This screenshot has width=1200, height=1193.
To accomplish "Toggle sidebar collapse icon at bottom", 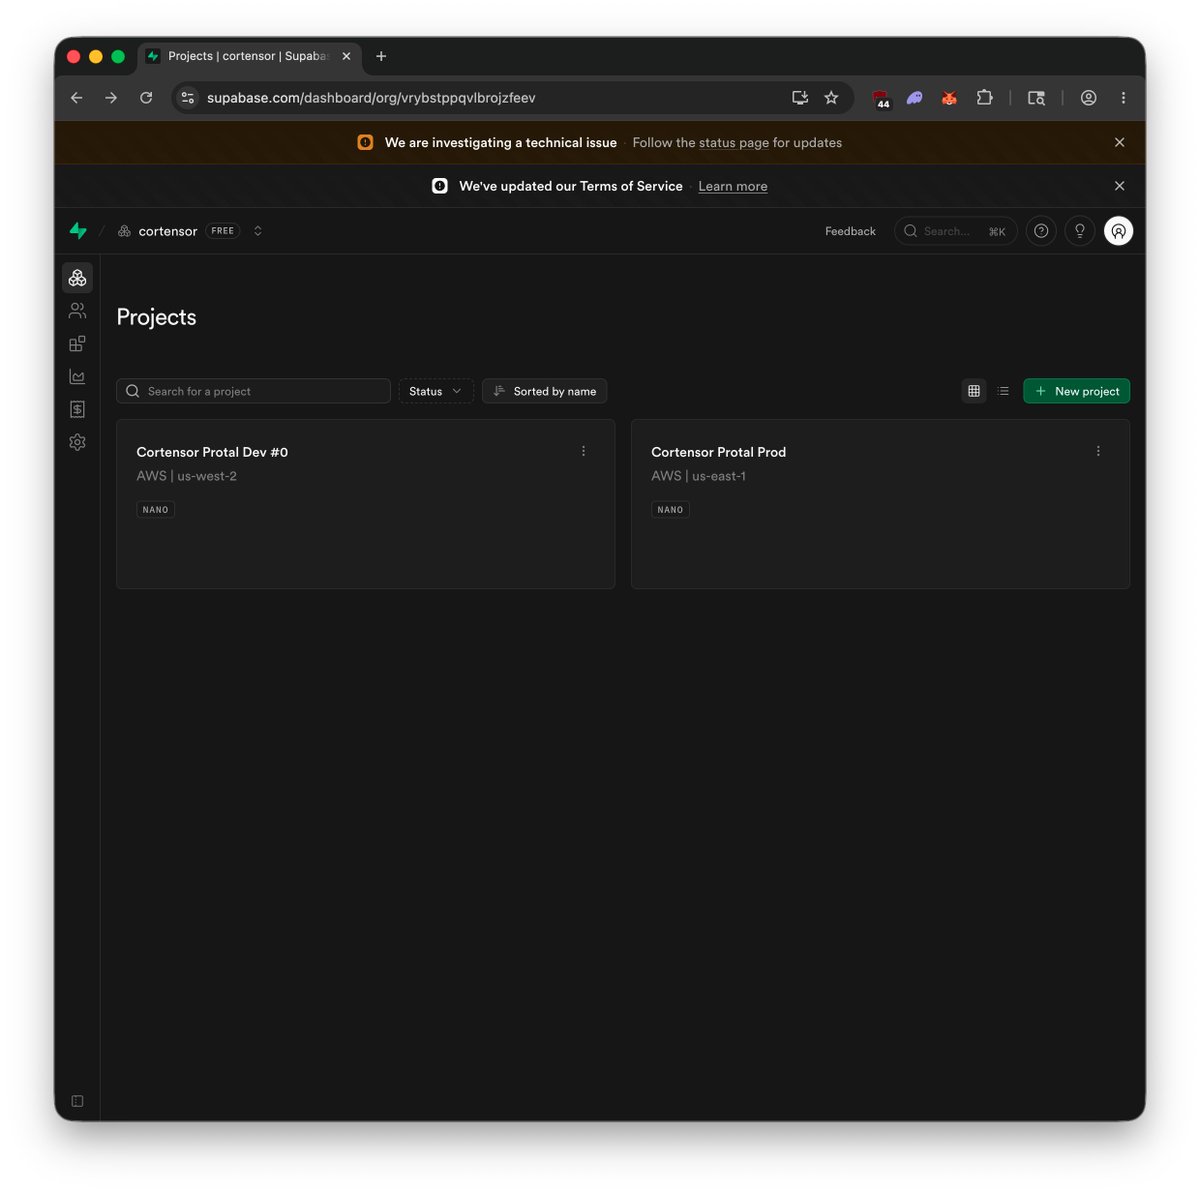I will click(x=77, y=1101).
